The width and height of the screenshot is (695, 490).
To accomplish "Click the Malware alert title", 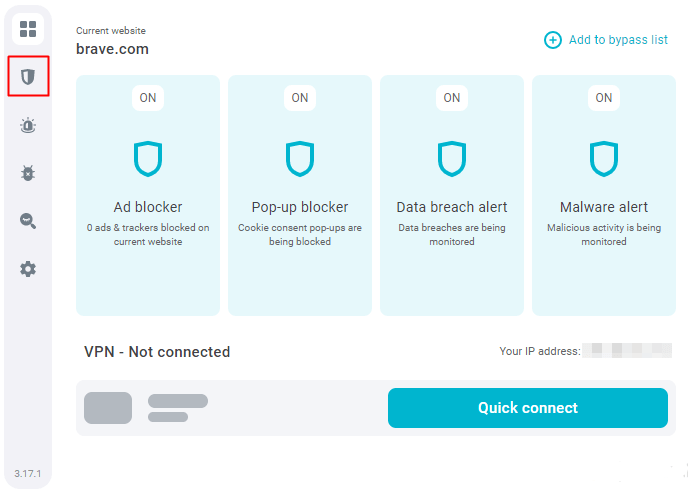I will (x=604, y=207).
